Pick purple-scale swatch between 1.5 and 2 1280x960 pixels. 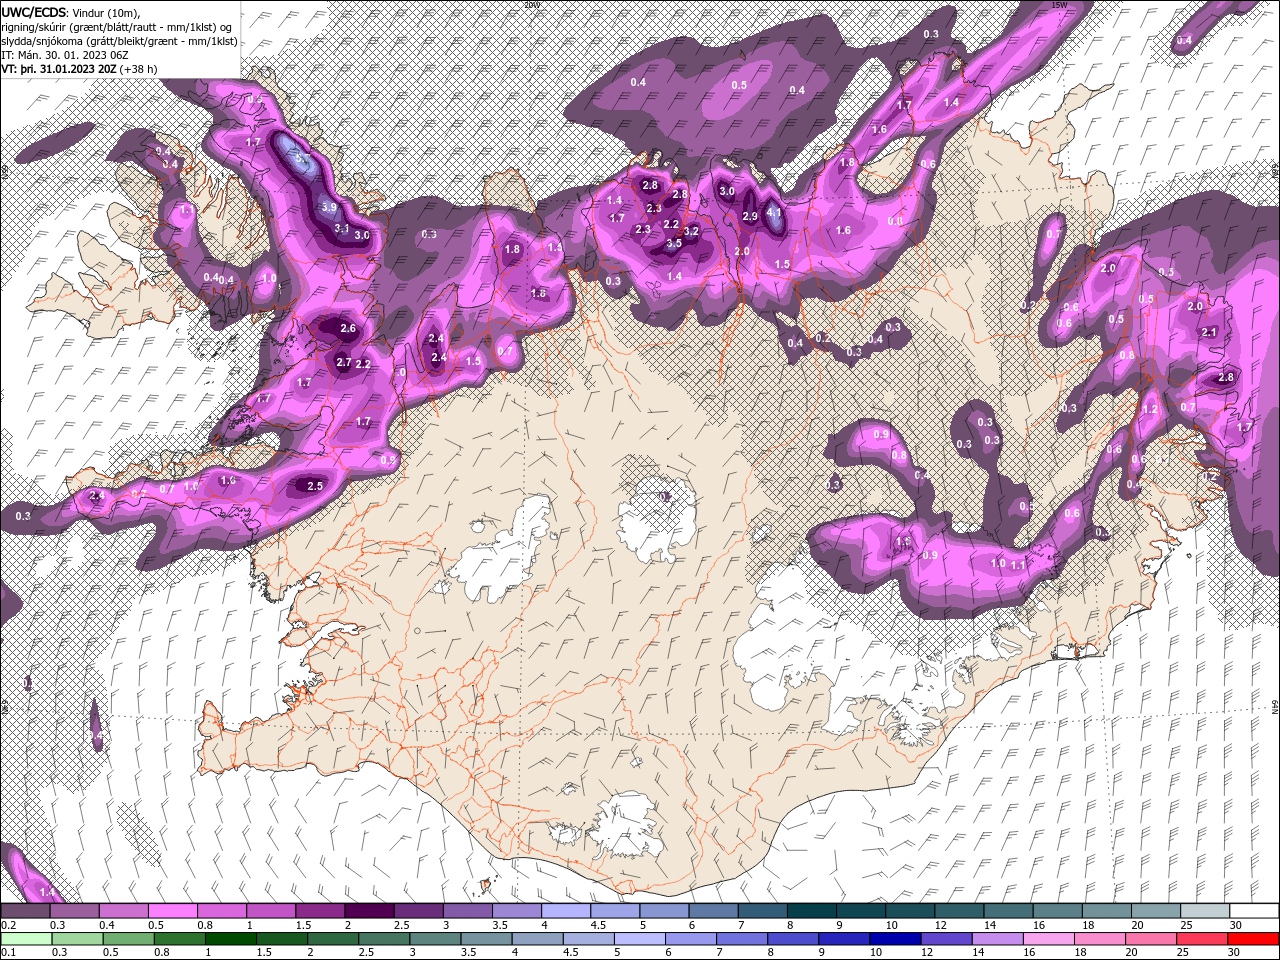[319, 911]
